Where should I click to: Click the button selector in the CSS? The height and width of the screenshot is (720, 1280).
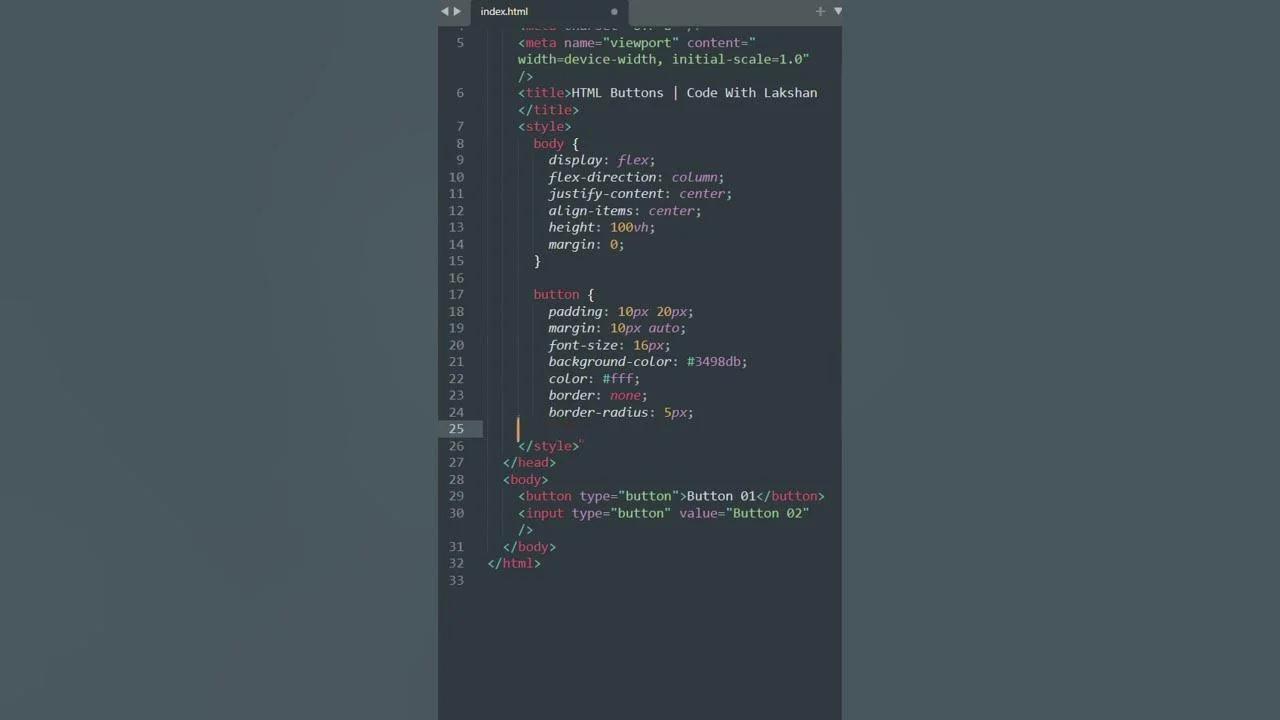(556, 295)
